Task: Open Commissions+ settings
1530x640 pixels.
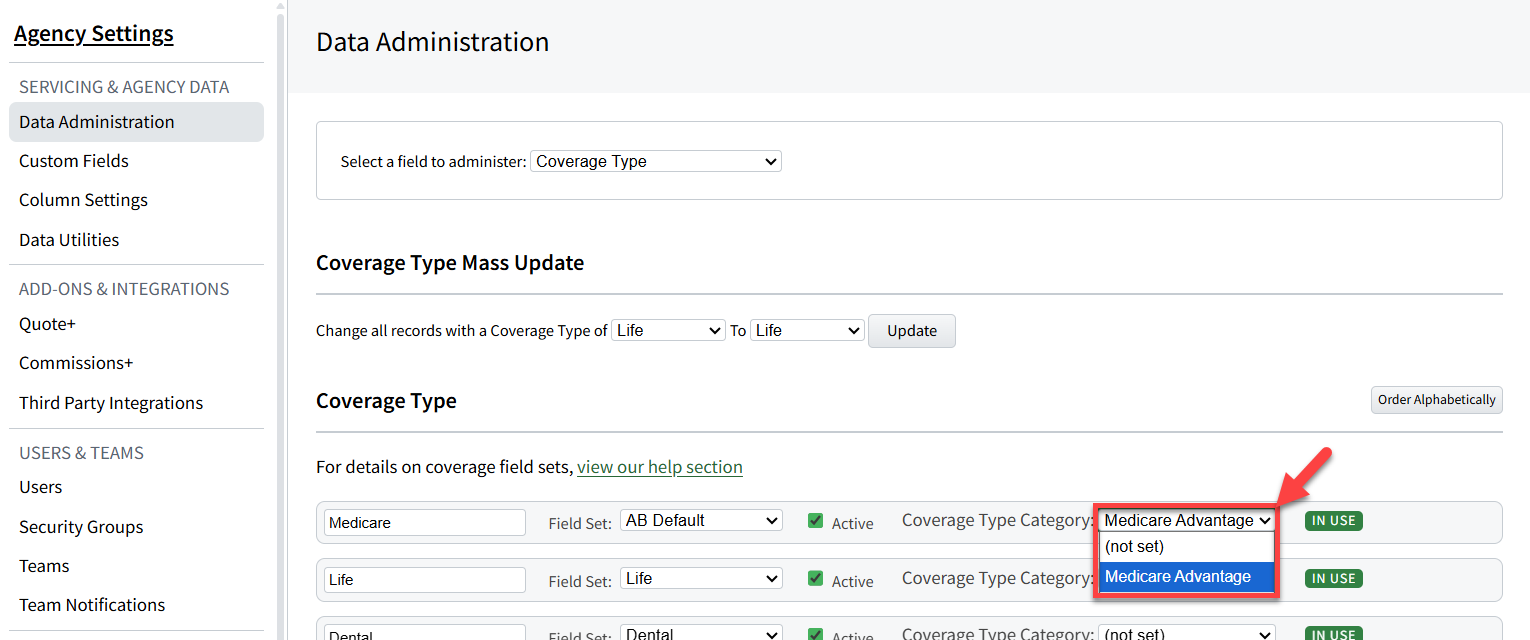Action: 76,363
